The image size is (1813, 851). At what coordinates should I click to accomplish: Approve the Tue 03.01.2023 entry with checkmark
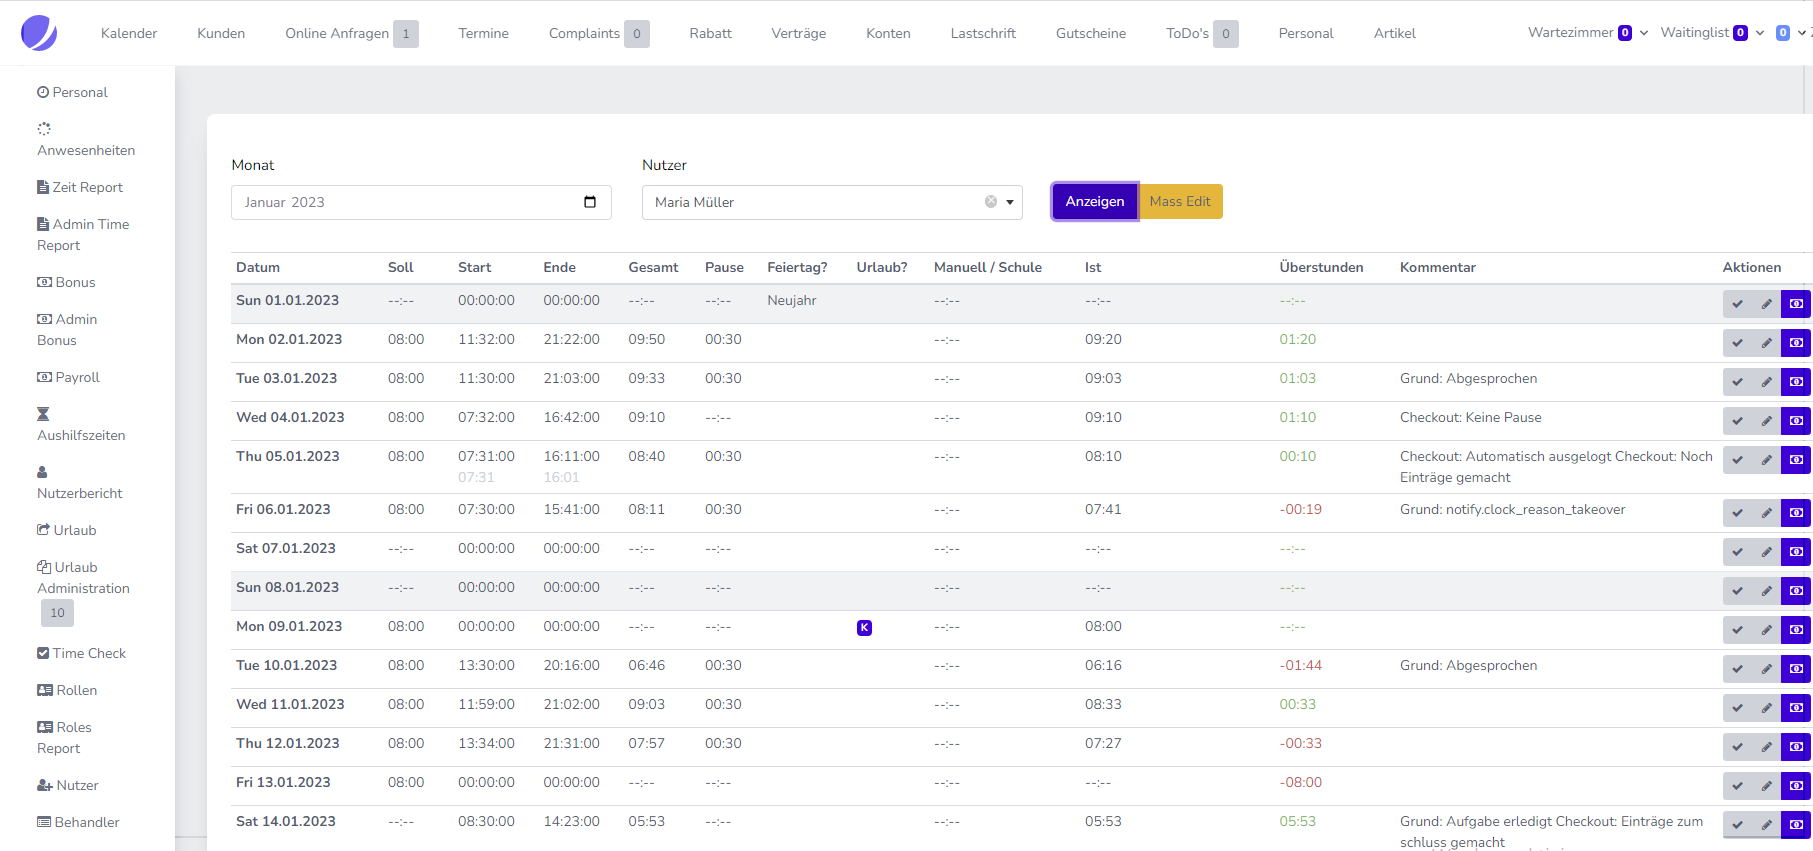1737,382
